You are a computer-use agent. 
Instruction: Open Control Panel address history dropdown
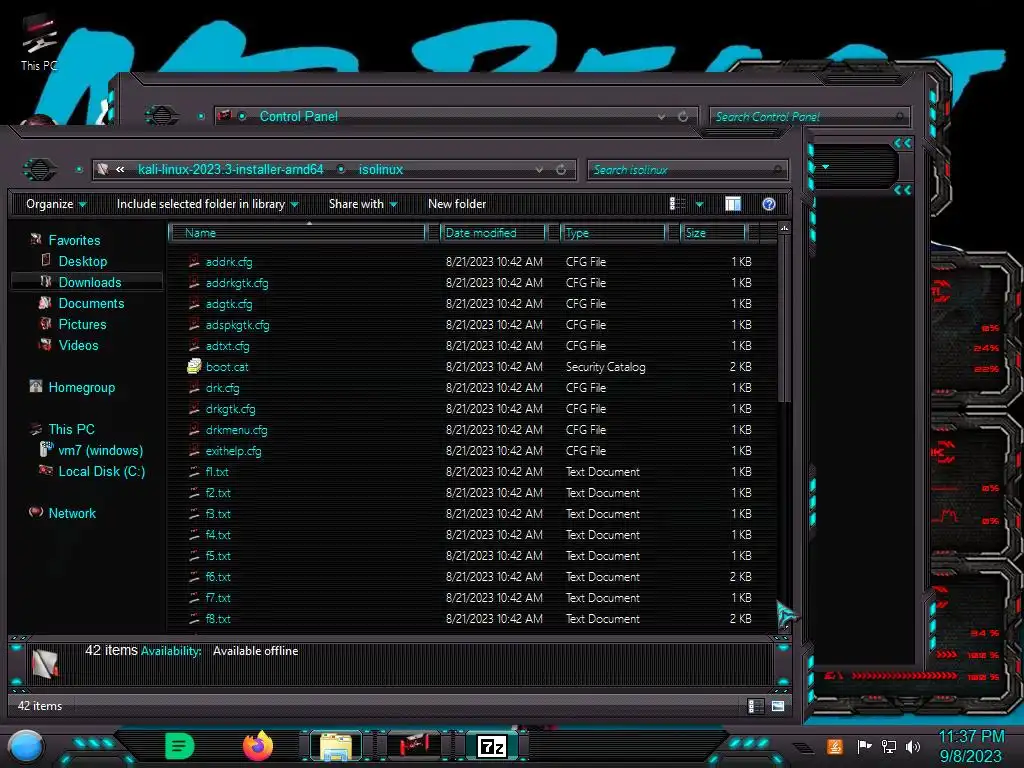[662, 117]
